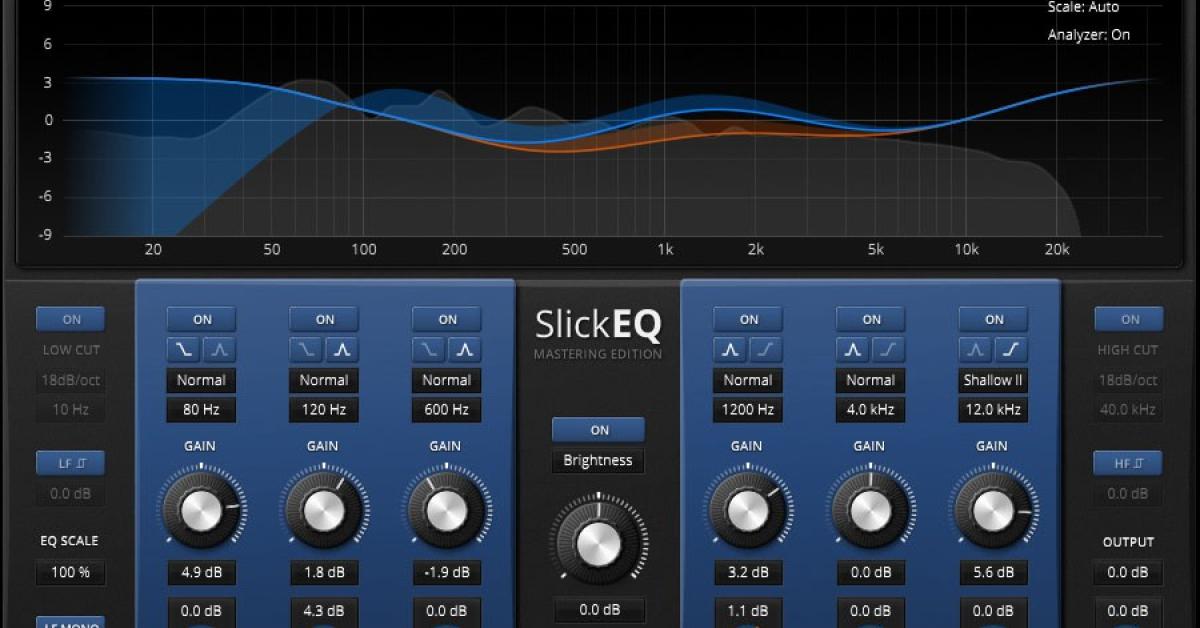Select bell shape for 80 Hz band
1200x628 pixels.
(x=220, y=350)
